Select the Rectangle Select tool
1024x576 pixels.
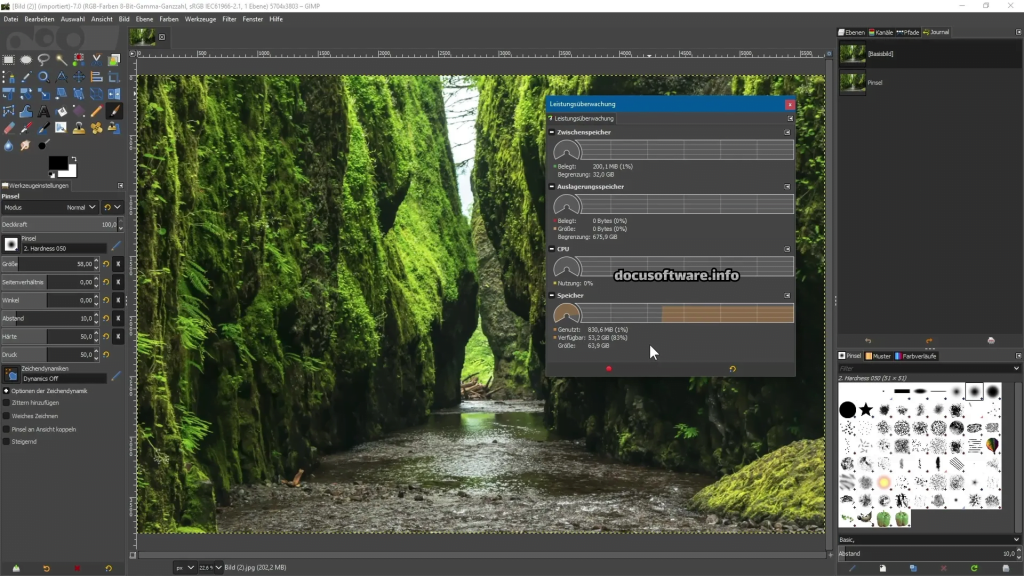click(x=9, y=60)
